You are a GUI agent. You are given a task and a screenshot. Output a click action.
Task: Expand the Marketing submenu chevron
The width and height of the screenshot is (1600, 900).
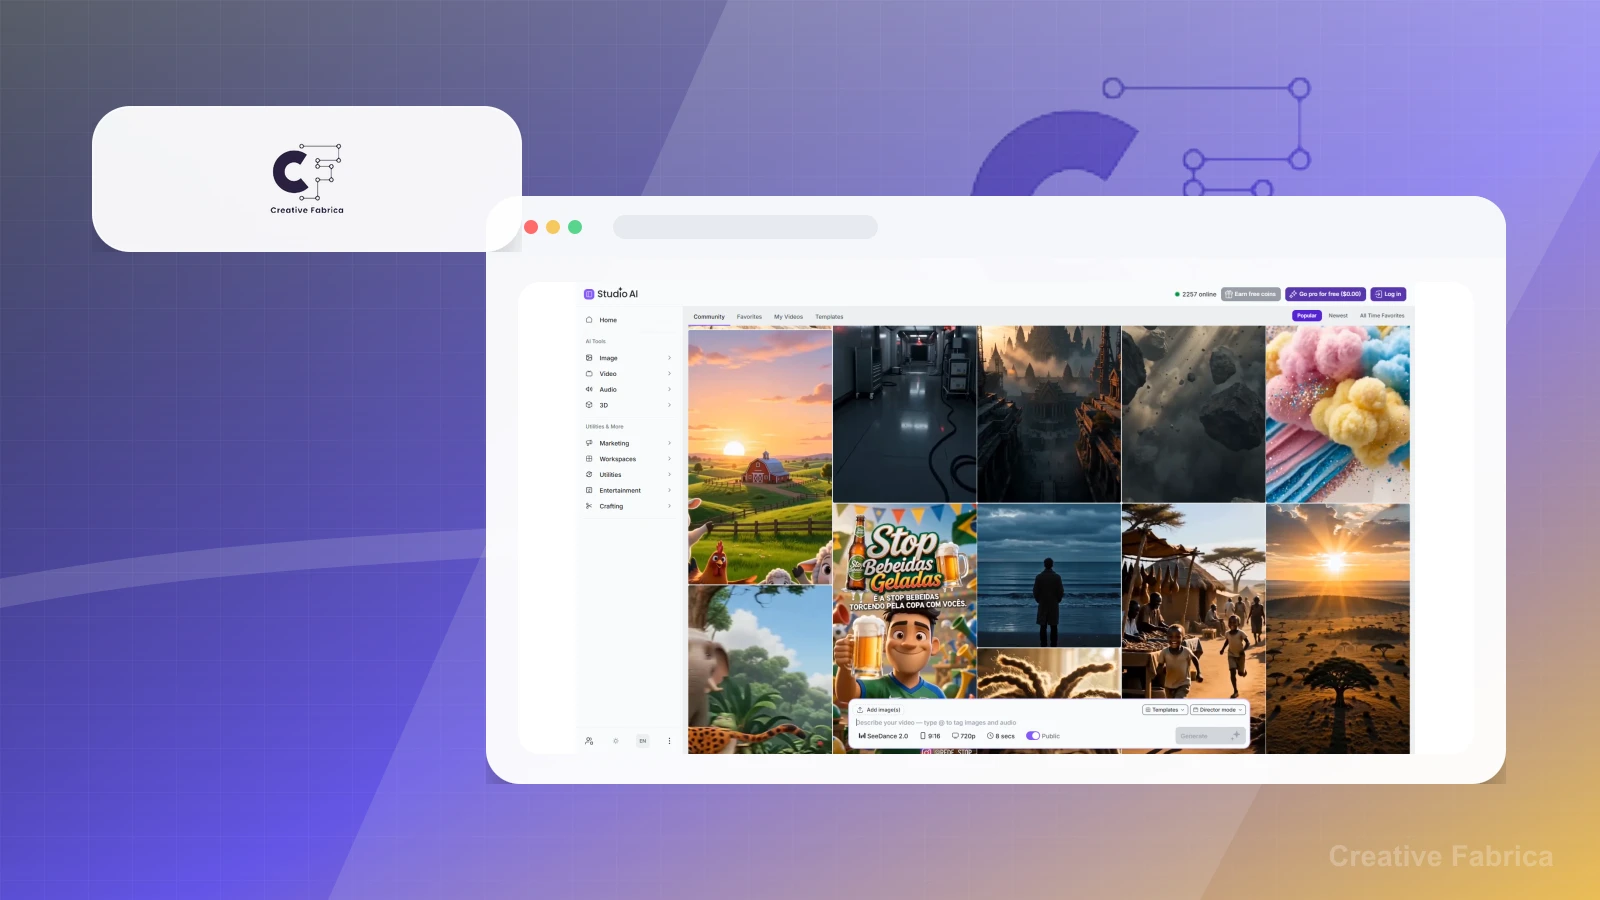(x=670, y=443)
